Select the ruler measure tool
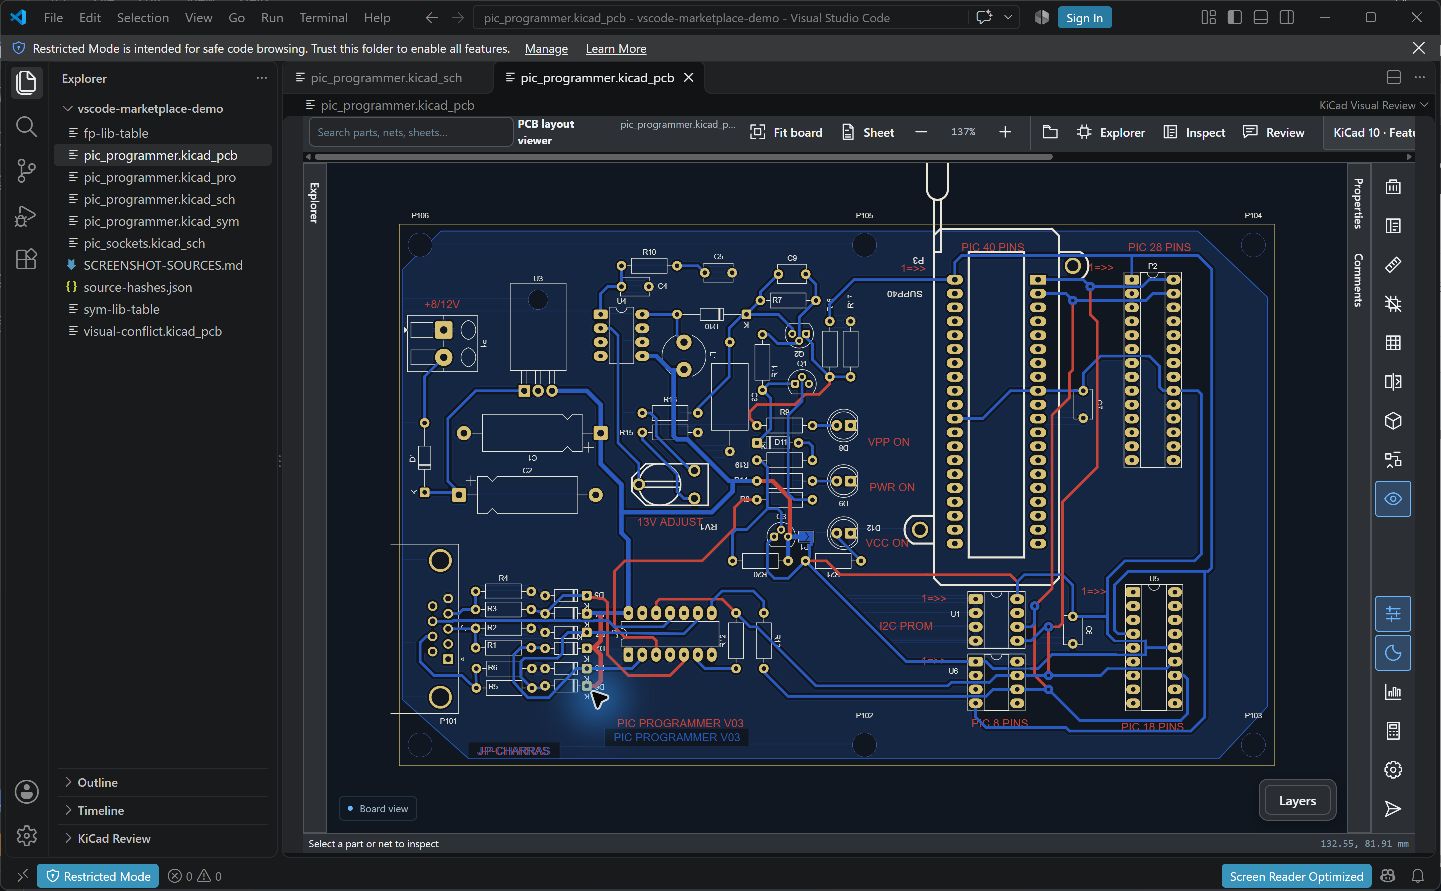The image size is (1441, 891). 1393,265
